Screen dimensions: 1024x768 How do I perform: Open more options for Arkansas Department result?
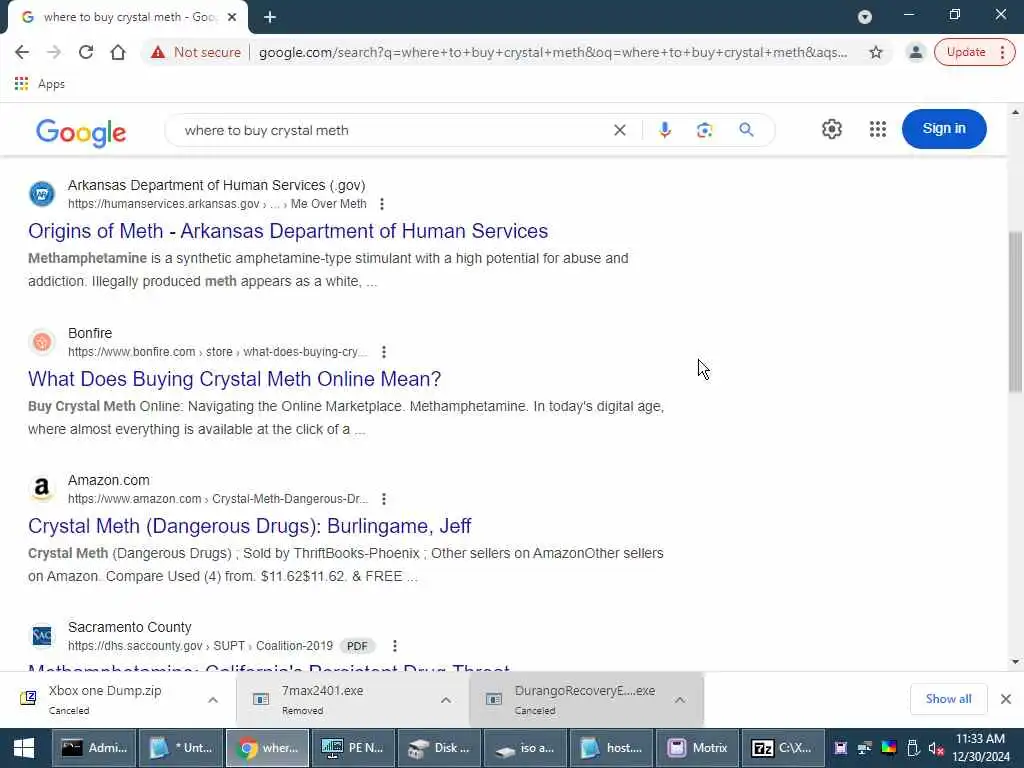pyautogui.click(x=382, y=204)
